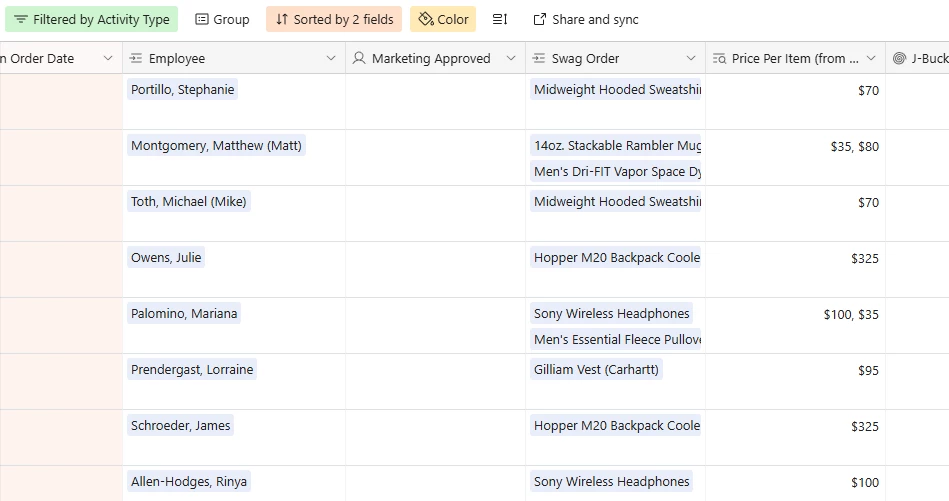The image size is (949, 501).
Task: Expand the Price Per Item column dropdown
Action: pos(871,58)
